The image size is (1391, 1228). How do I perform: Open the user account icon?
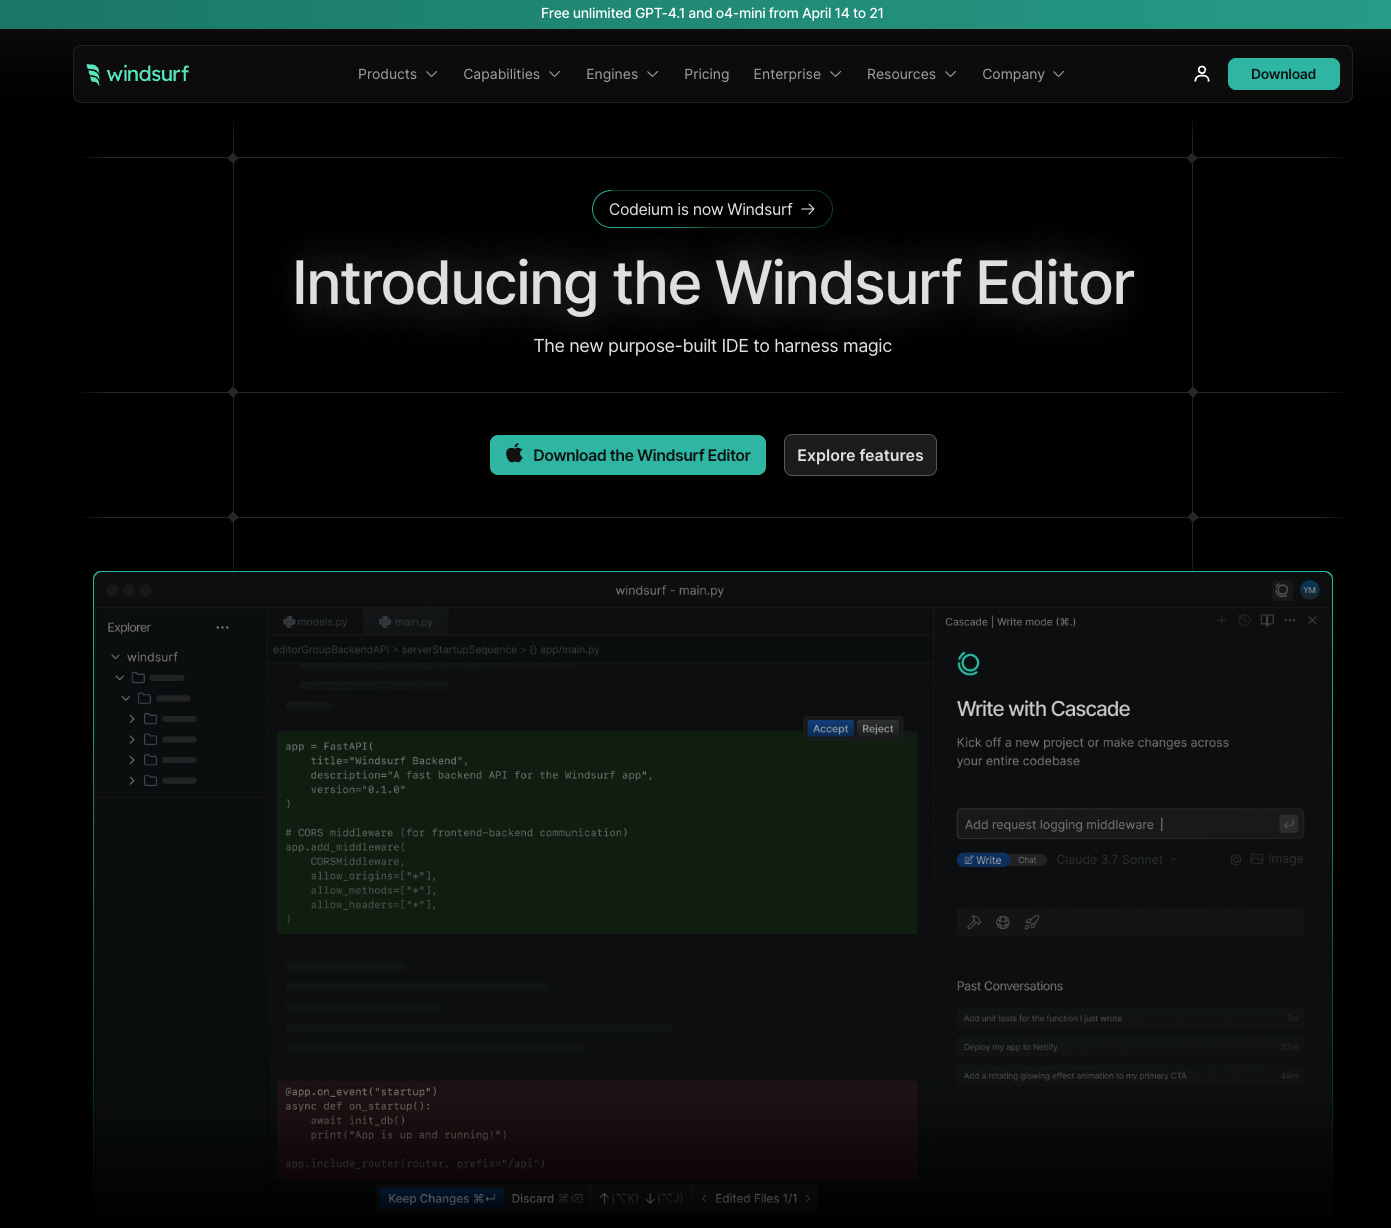(x=1202, y=74)
